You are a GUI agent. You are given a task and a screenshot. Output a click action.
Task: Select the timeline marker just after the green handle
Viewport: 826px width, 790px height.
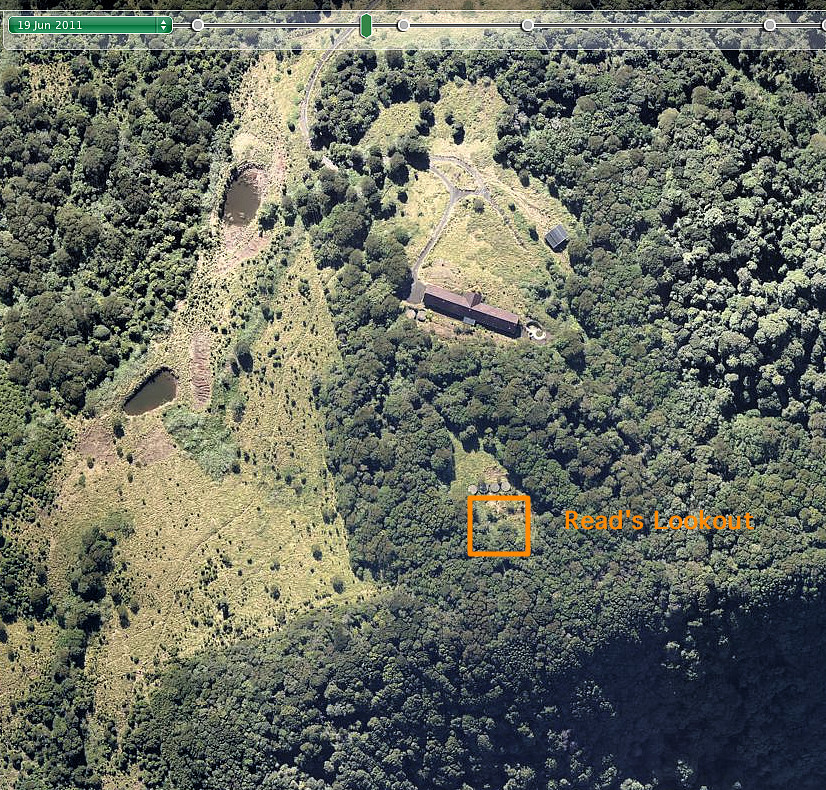pyautogui.click(x=403, y=25)
